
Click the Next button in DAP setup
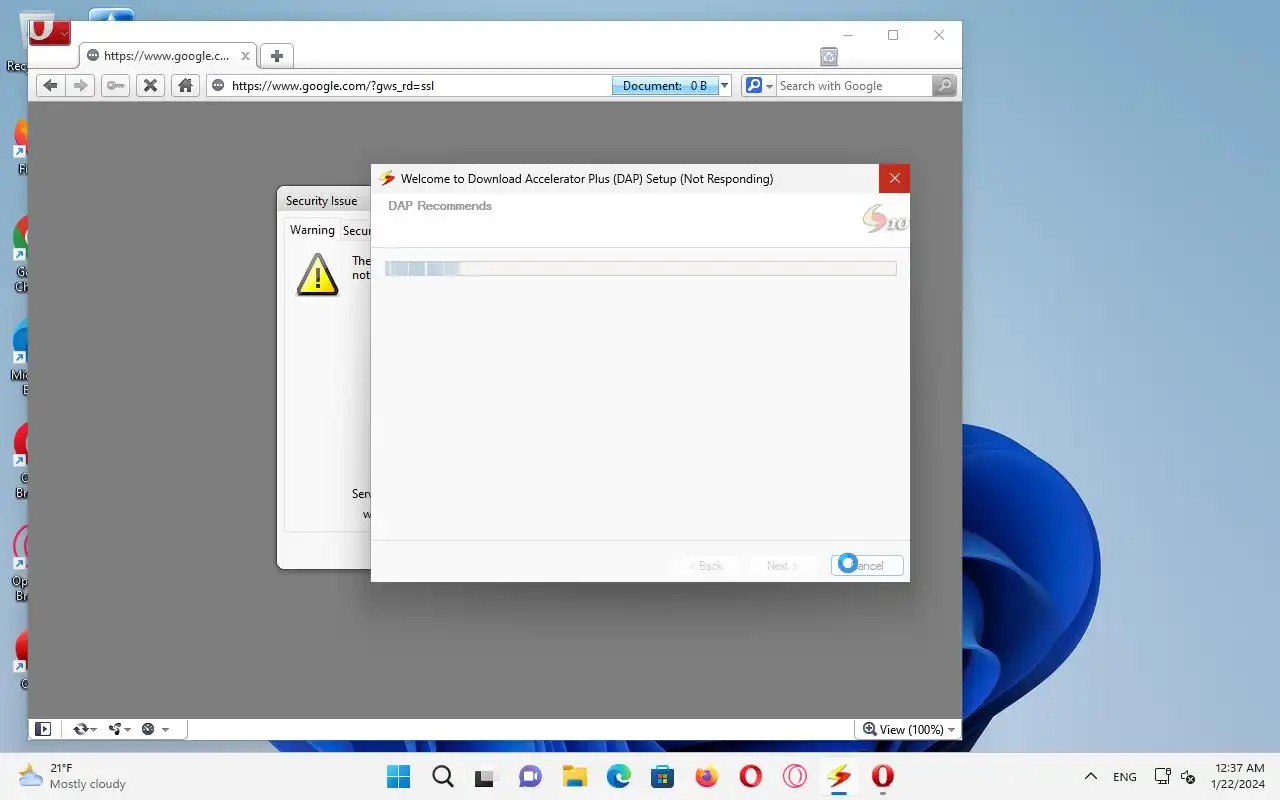[782, 565]
